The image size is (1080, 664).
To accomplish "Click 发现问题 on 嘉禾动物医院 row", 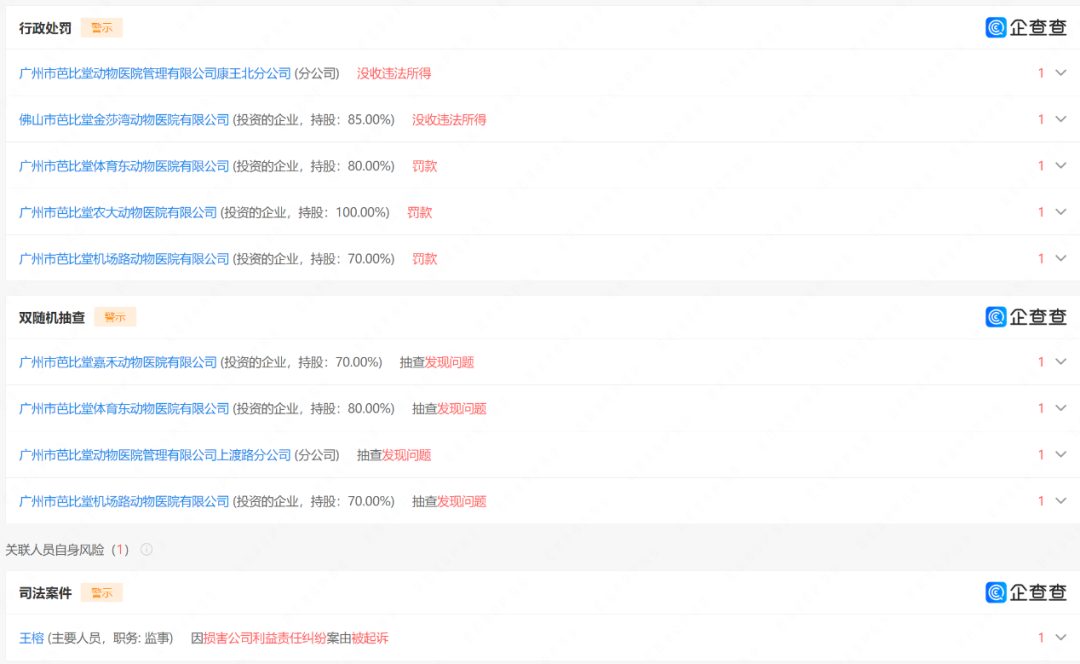I will 449,362.
